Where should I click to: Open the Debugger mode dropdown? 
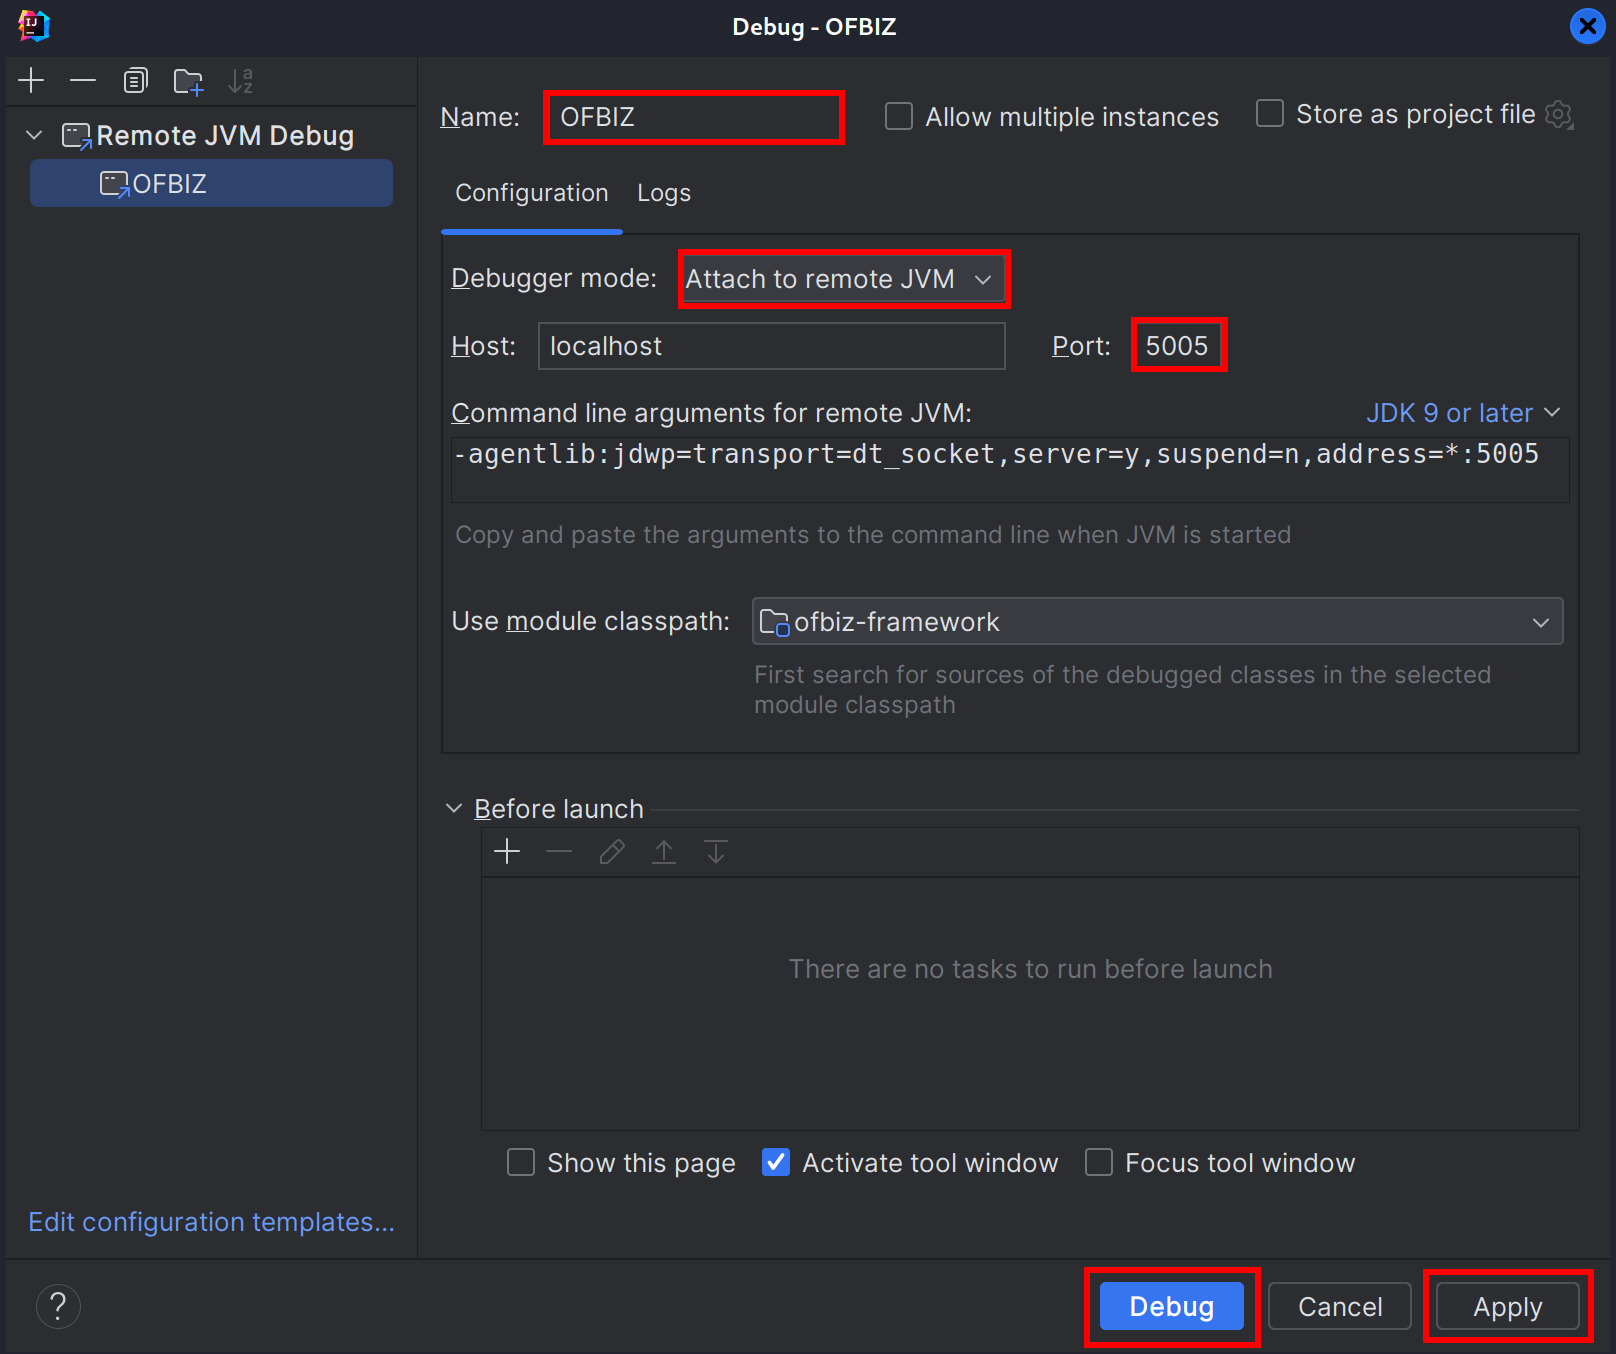[x=844, y=279]
